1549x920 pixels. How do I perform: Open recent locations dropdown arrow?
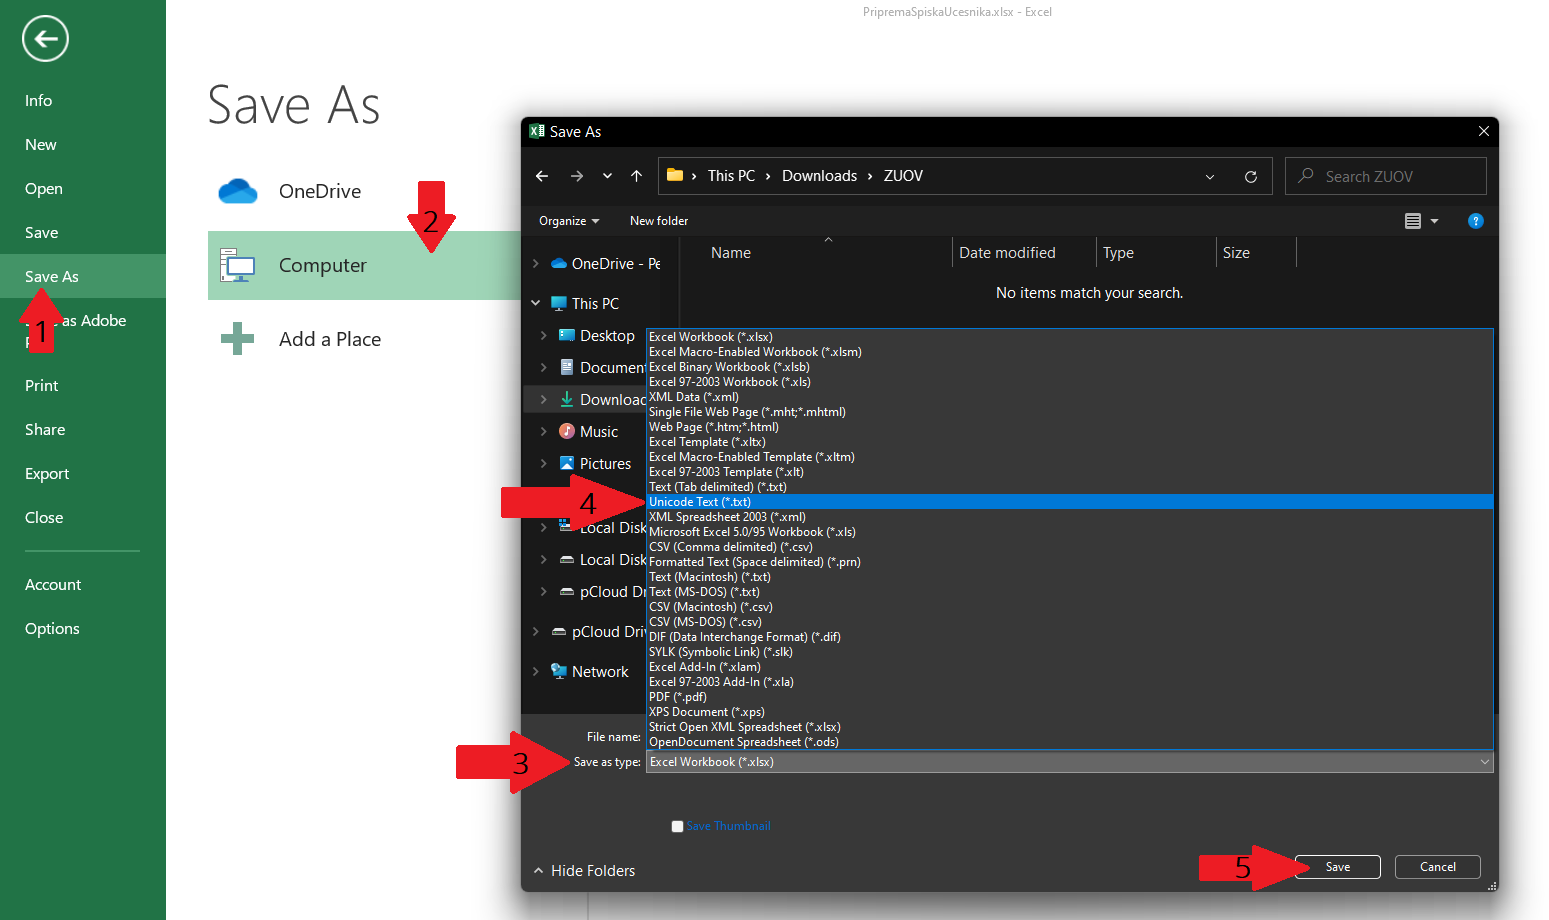tap(607, 176)
